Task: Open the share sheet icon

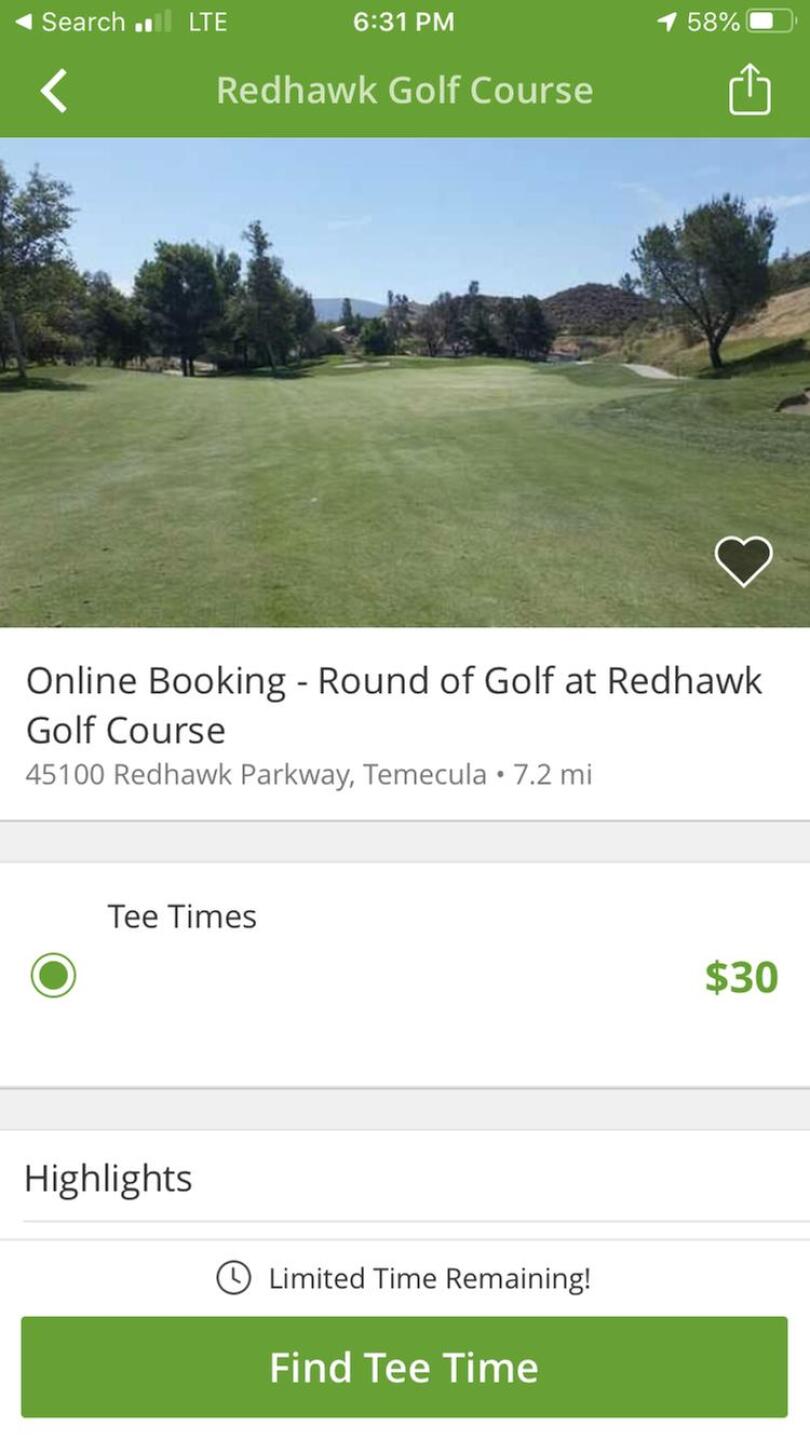Action: pos(749,90)
